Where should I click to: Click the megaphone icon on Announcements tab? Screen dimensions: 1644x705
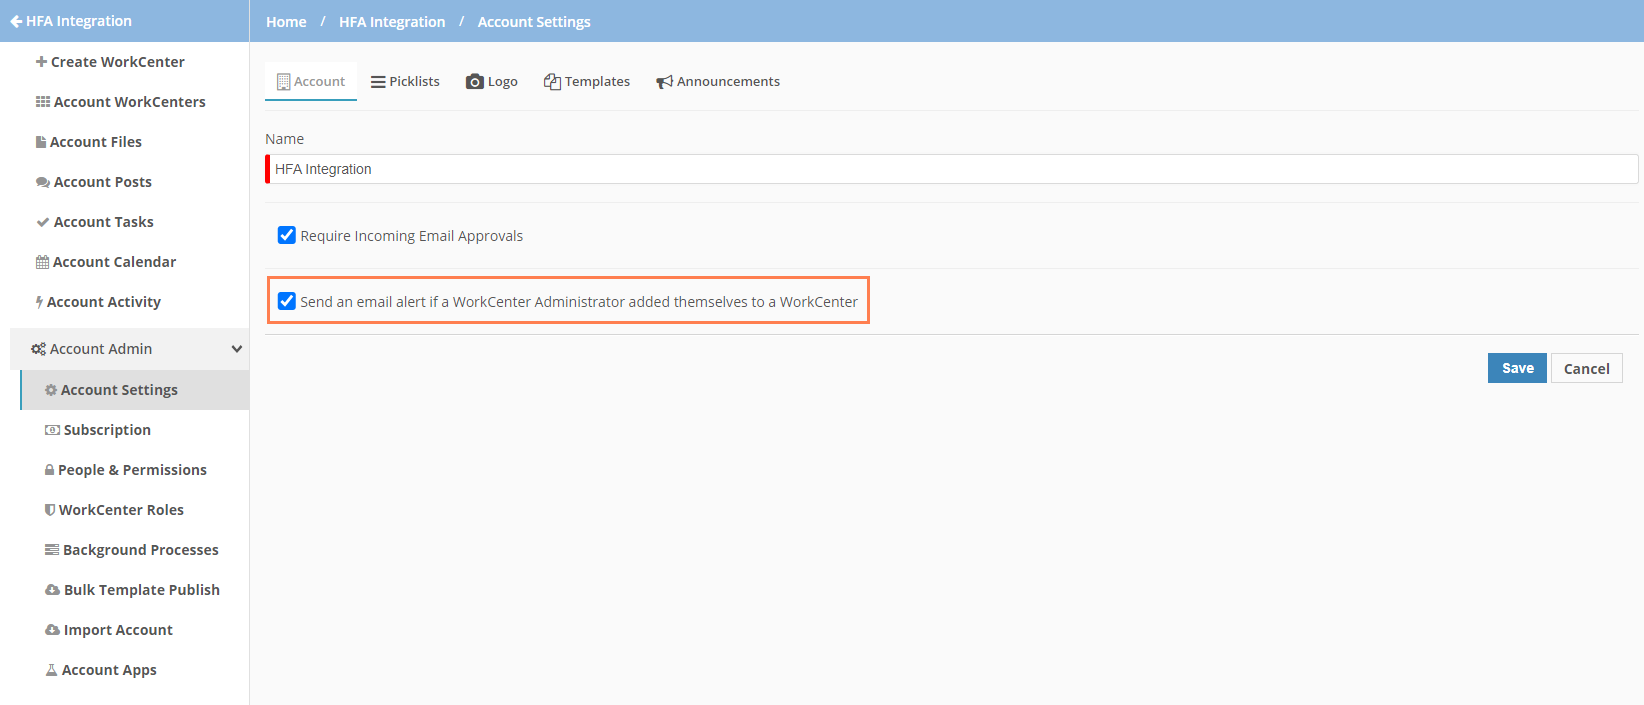[664, 82]
